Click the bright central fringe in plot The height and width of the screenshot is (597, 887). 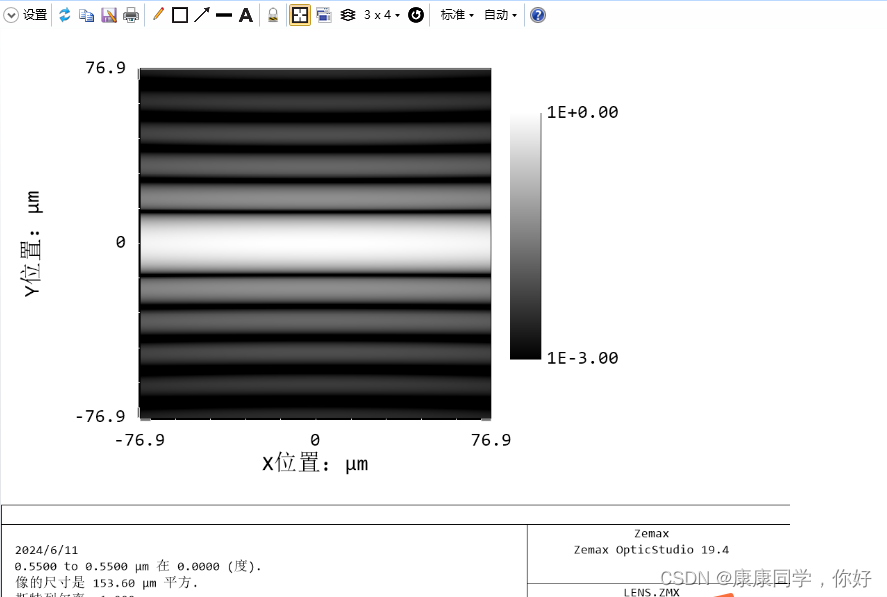(315, 243)
